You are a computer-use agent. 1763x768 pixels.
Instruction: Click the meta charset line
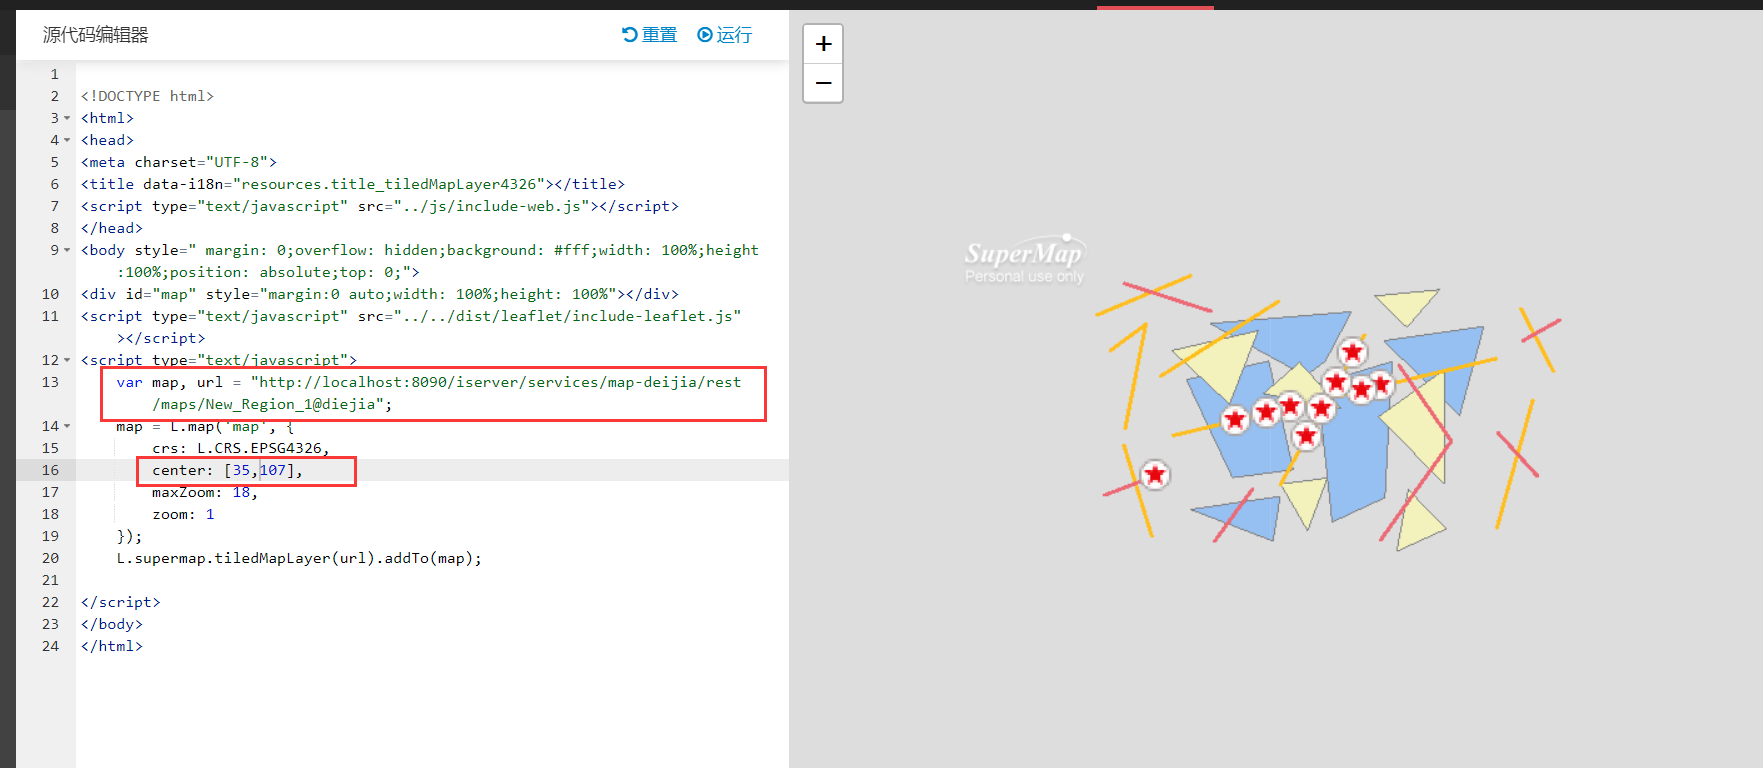point(179,162)
